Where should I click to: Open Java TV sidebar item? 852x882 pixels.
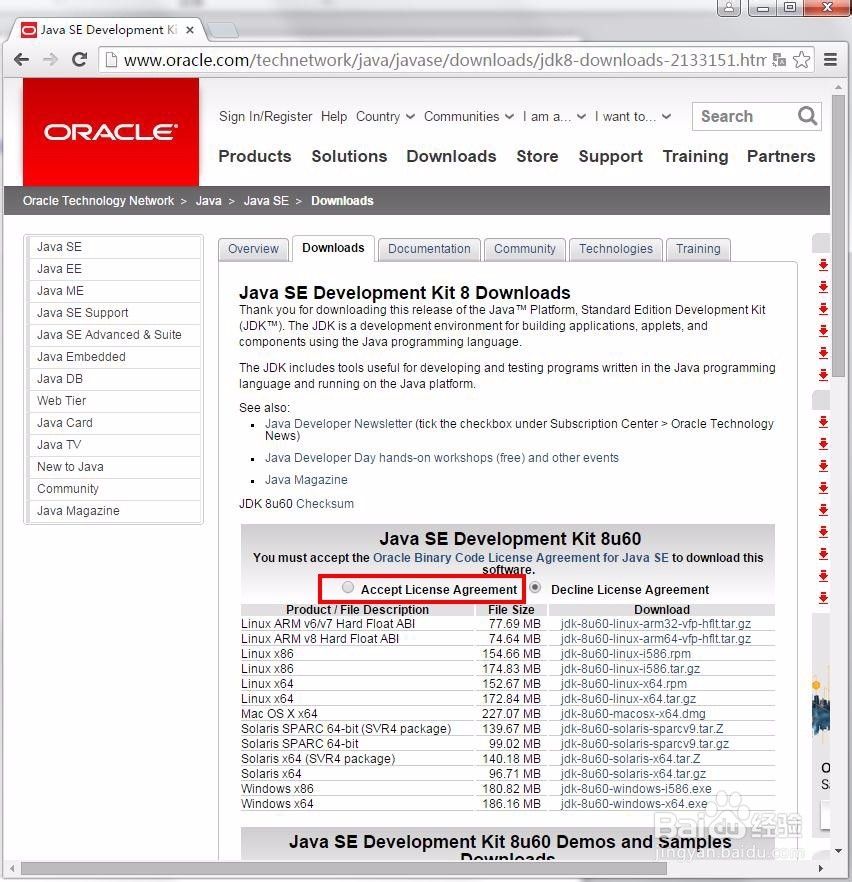pos(115,444)
